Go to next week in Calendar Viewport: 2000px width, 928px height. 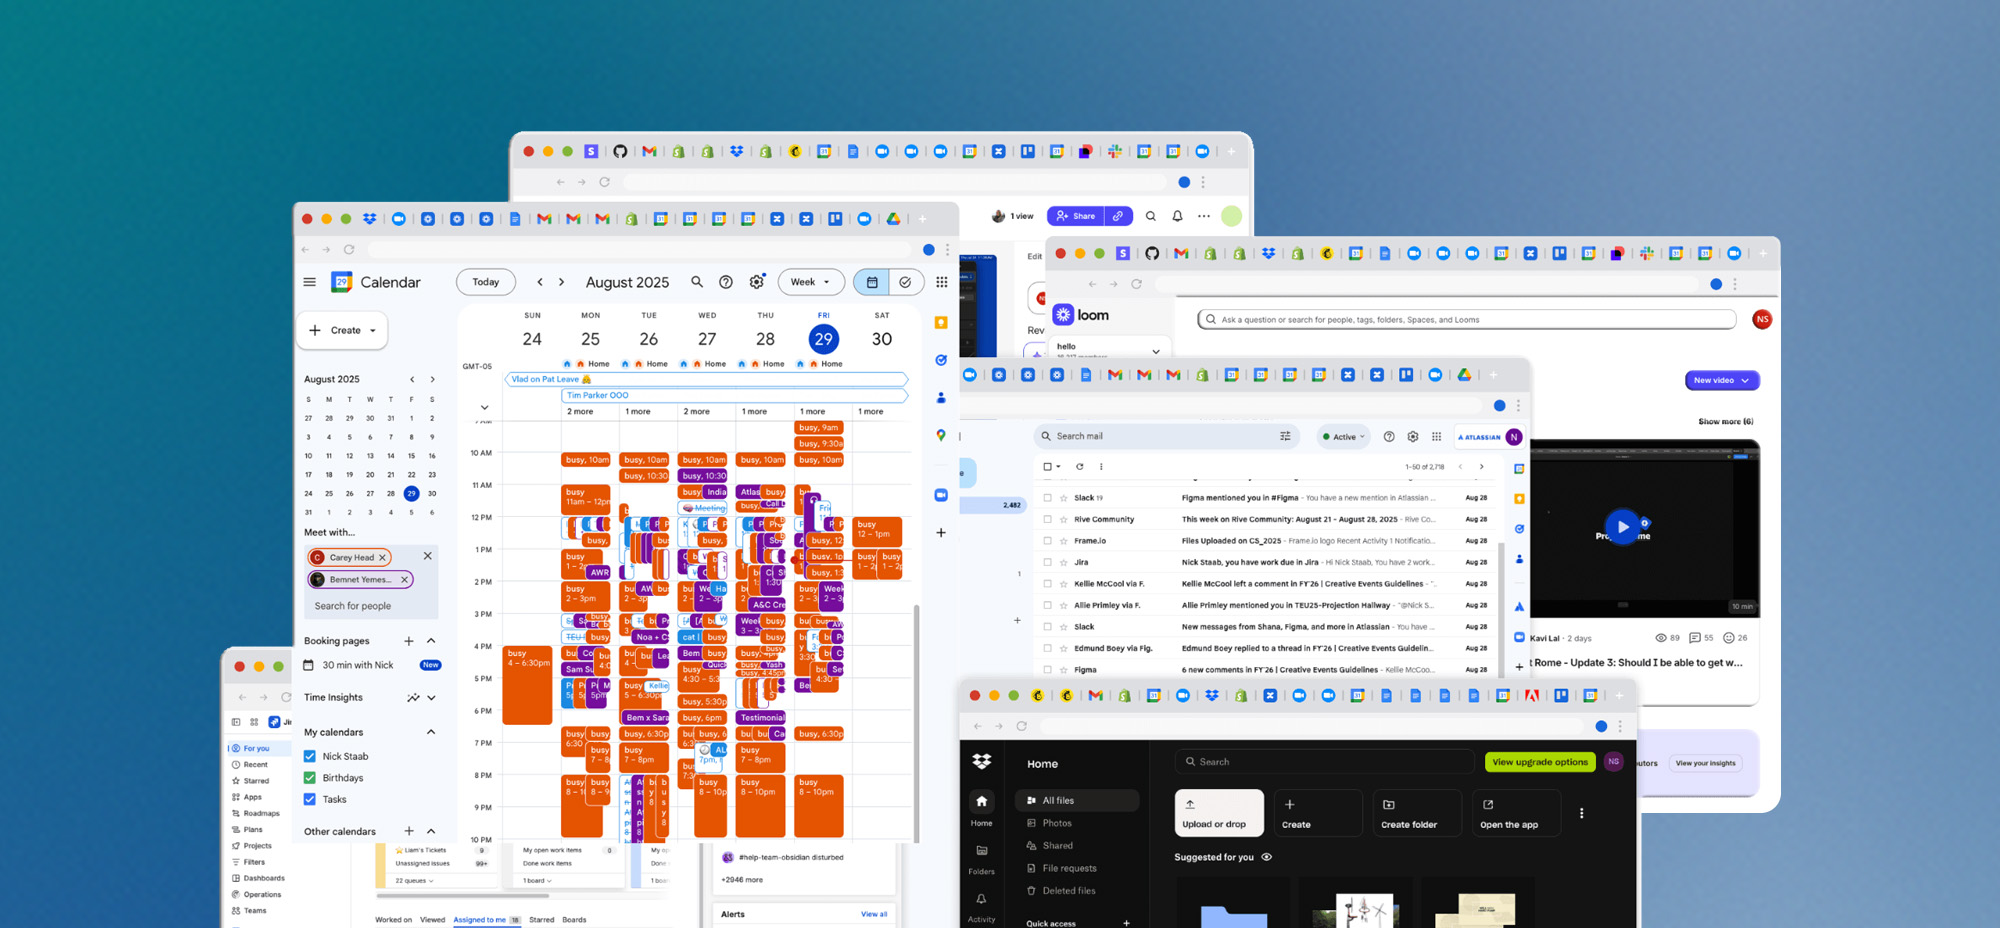562,282
